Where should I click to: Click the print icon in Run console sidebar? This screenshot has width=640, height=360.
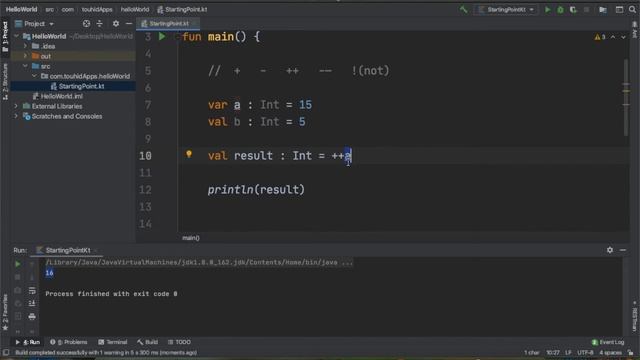[32, 316]
